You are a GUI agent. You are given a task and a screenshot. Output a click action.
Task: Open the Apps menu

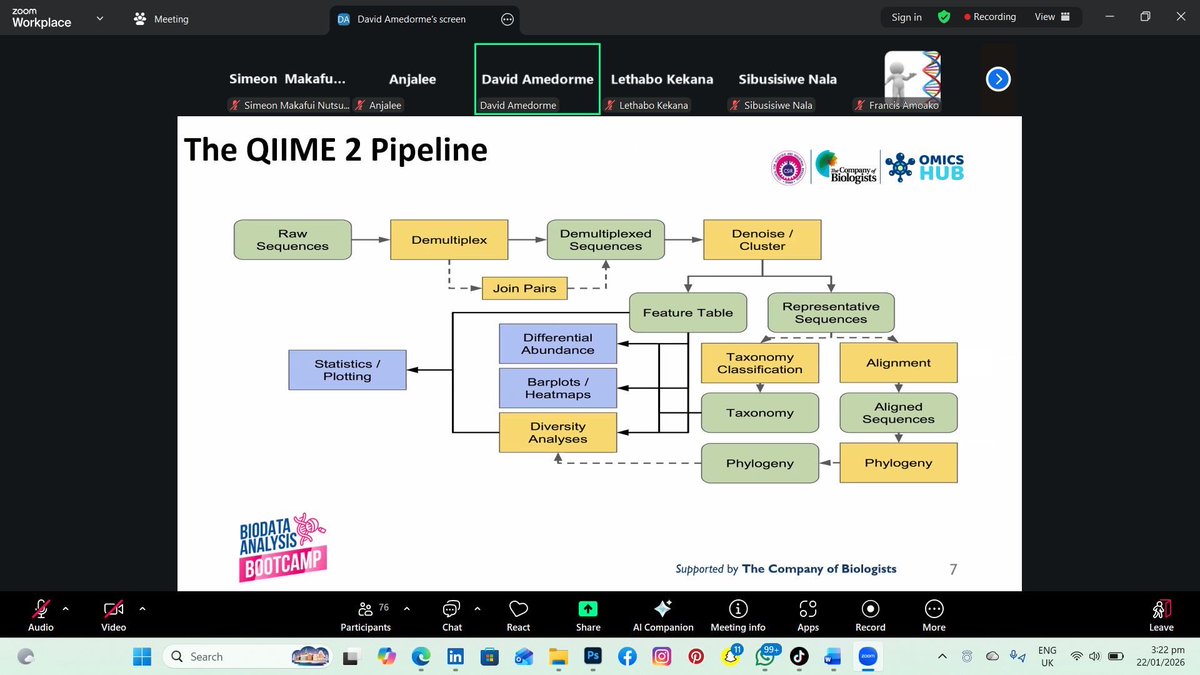[x=808, y=615]
